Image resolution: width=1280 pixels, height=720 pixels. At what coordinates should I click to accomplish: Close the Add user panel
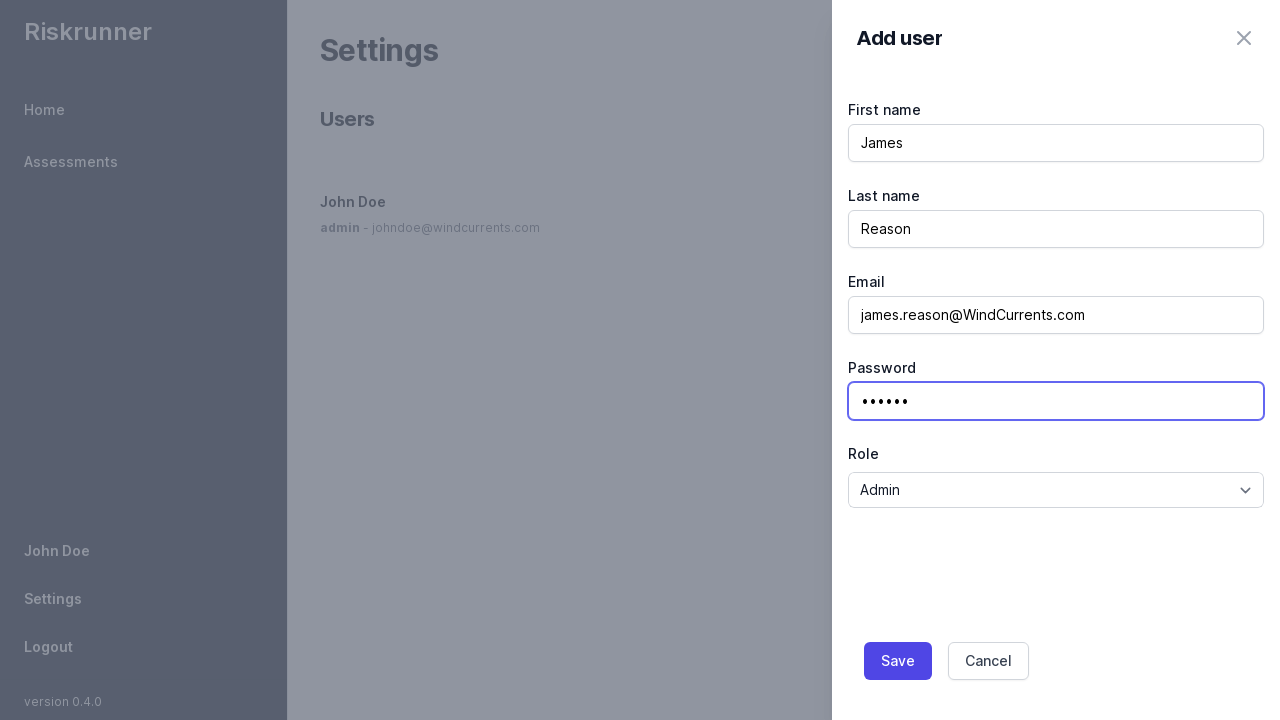(1243, 38)
